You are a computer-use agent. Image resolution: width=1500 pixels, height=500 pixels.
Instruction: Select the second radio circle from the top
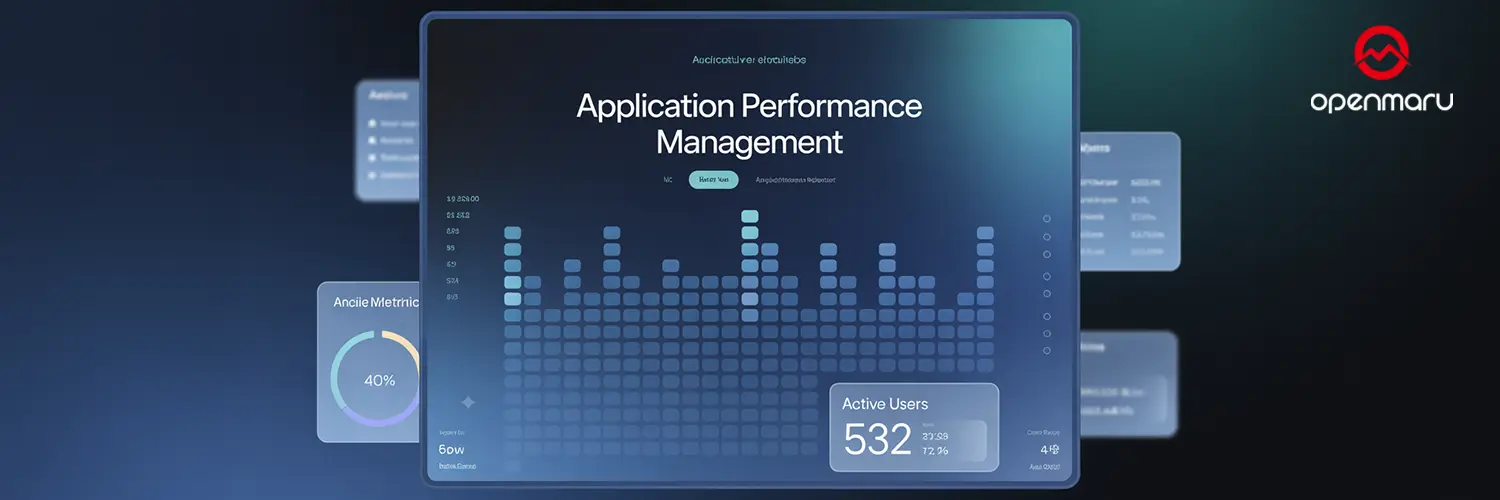pyautogui.click(x=1047, y=237)
